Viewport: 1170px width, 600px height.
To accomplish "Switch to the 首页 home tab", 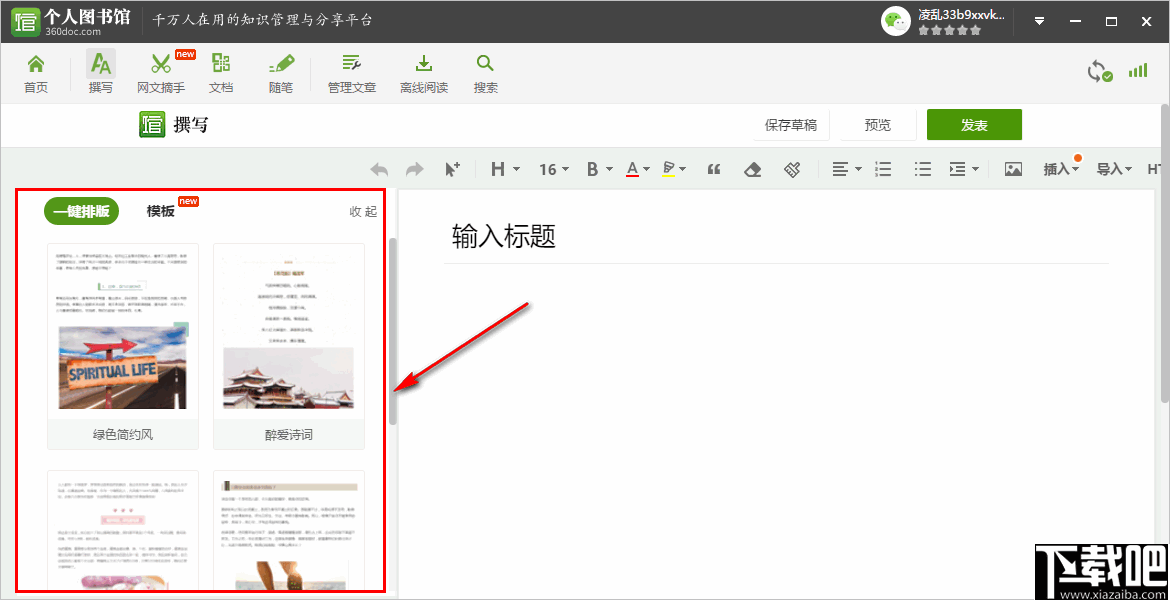I will 36,72.
